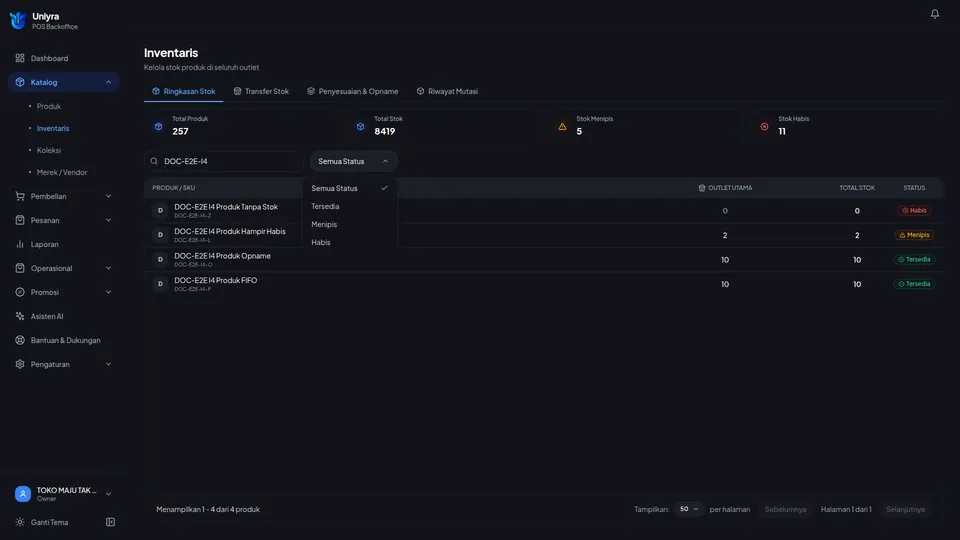
Task: Click the Uniyra logo icon
Action: (x=18, y=20)
